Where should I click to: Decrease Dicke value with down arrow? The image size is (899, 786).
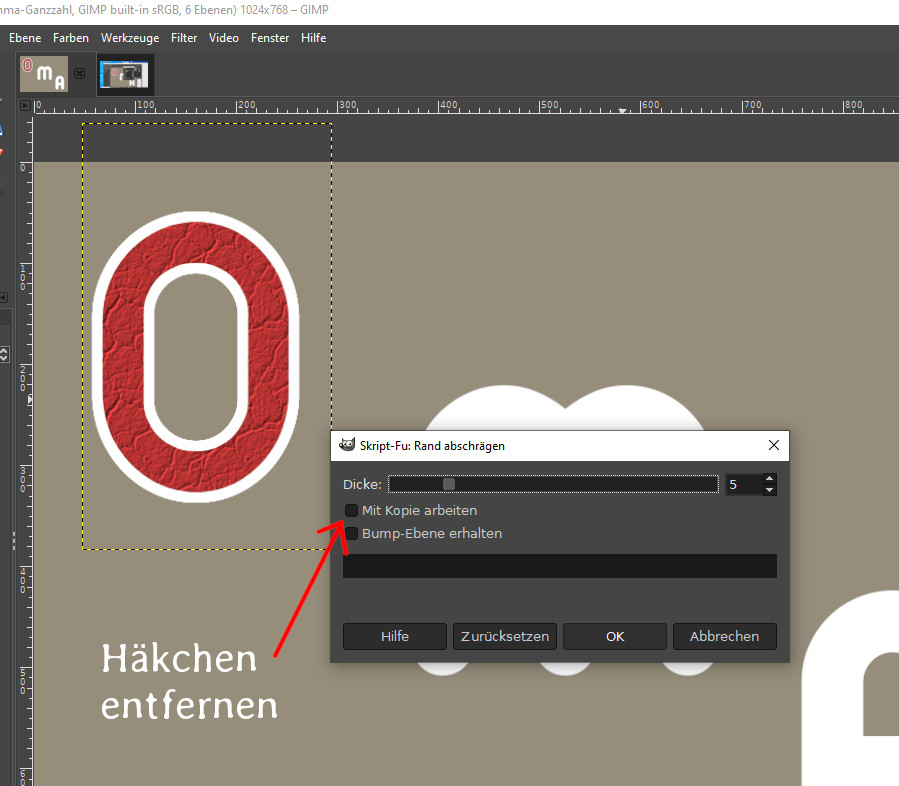(x=768, y=491)
